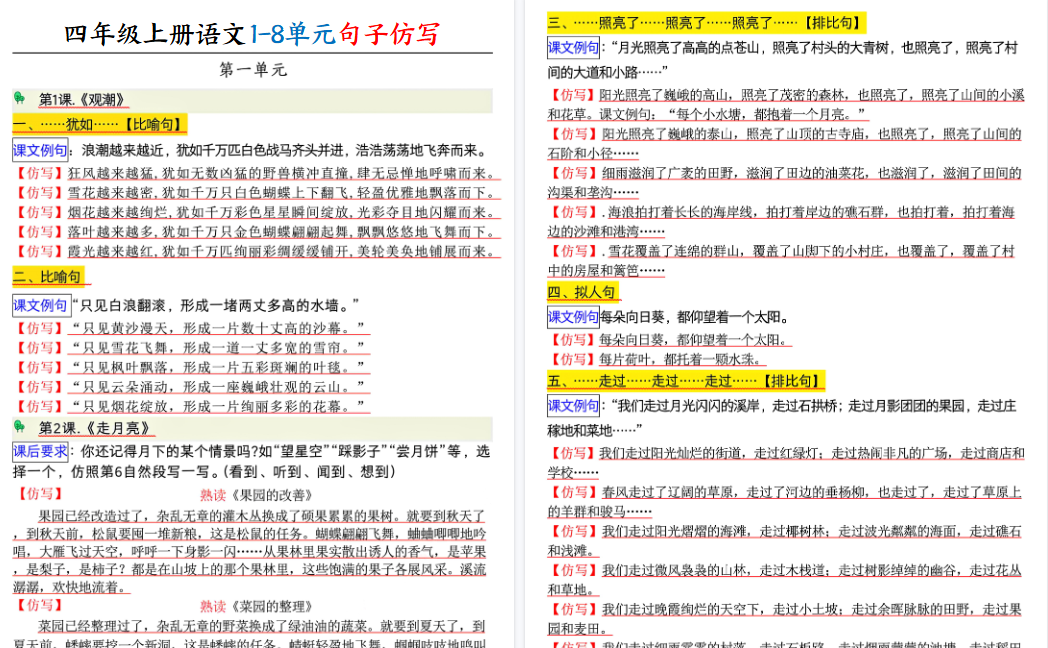Click the 课文例句 box before 每朵向日葵
Image resolution: width=1048 pixels, height=648 pixels.
coord(573,317)
